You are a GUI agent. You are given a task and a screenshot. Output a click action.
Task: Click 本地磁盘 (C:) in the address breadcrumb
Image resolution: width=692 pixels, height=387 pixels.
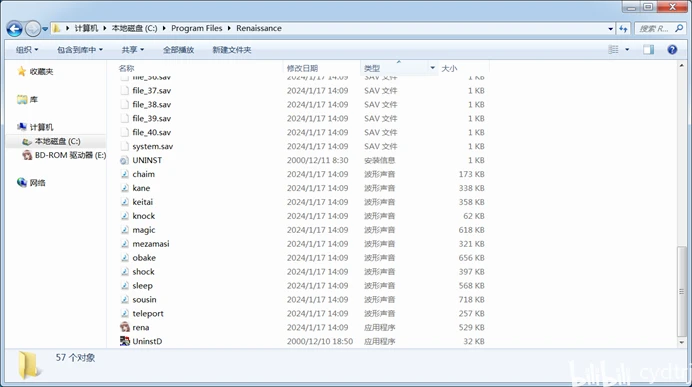pos(134,28)
